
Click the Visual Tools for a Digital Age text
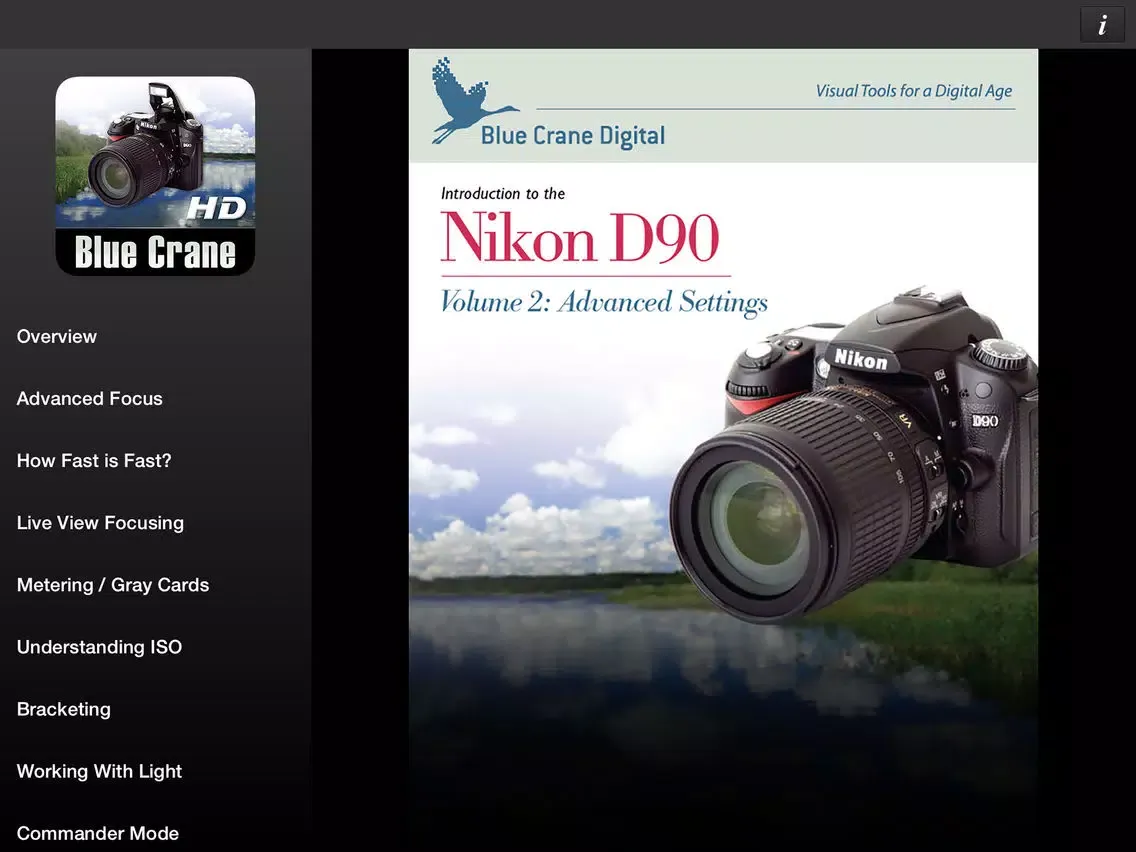[913, 90]
